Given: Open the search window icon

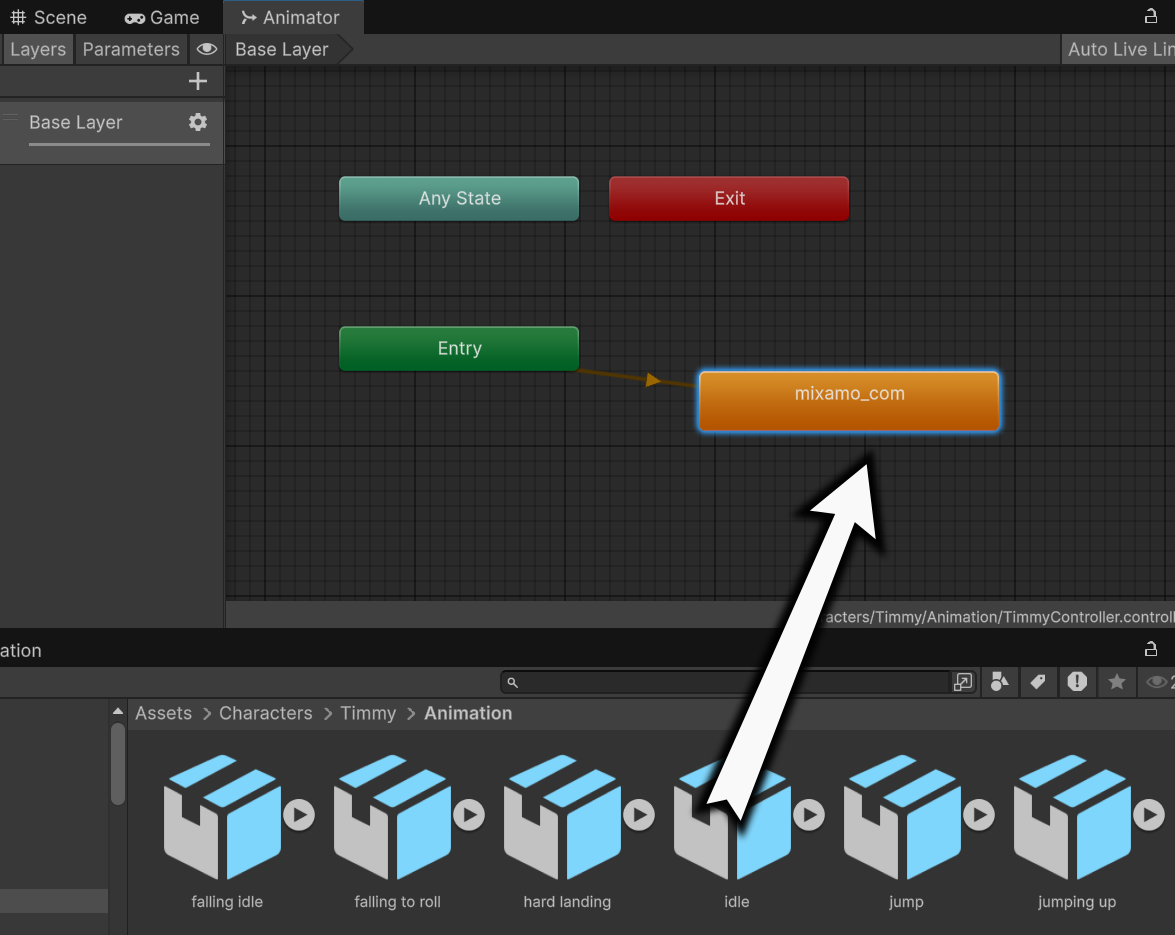Looking at the screenshot, I should coord(963,682).
